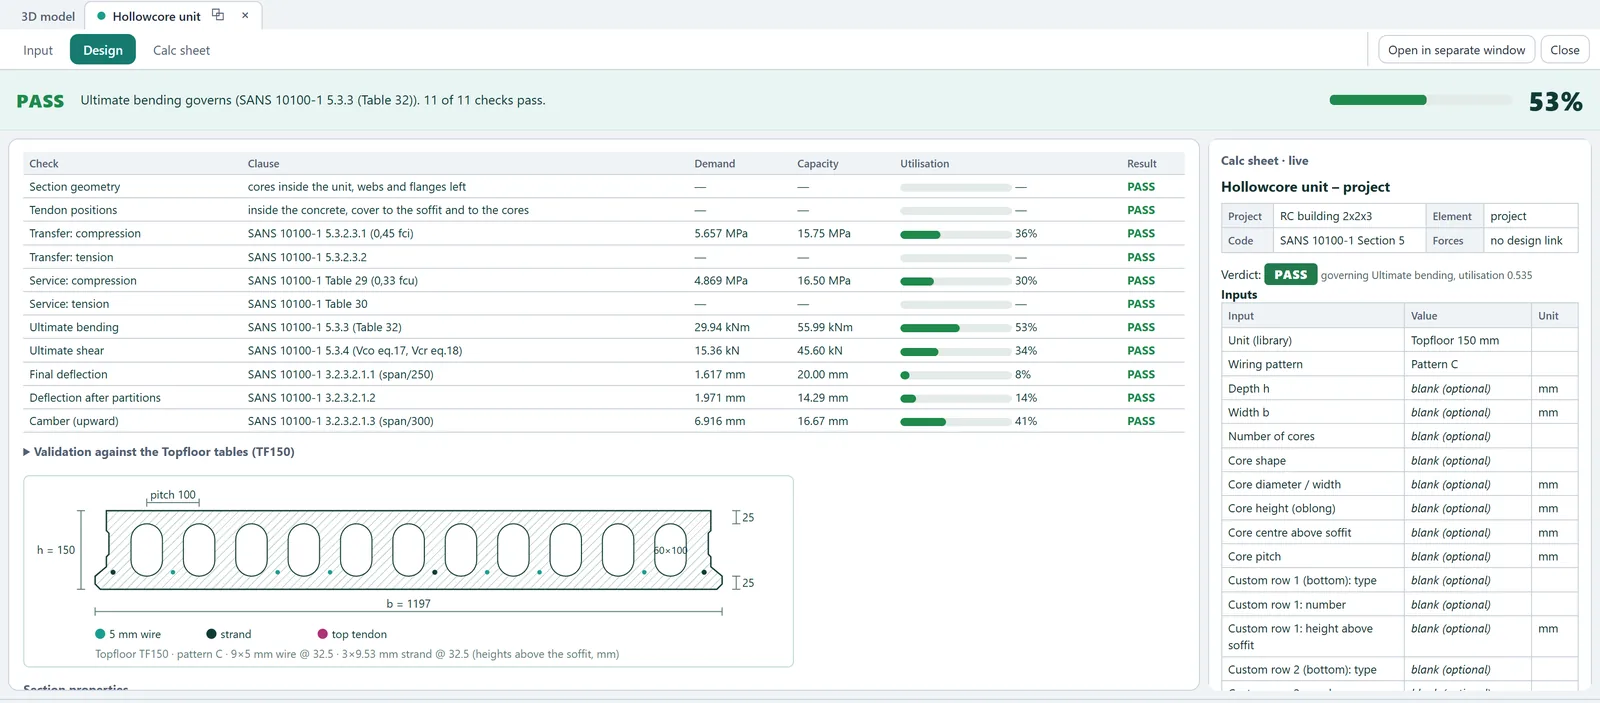
Task: Select the Section geometry check row
Action: [x=604, y=187]
